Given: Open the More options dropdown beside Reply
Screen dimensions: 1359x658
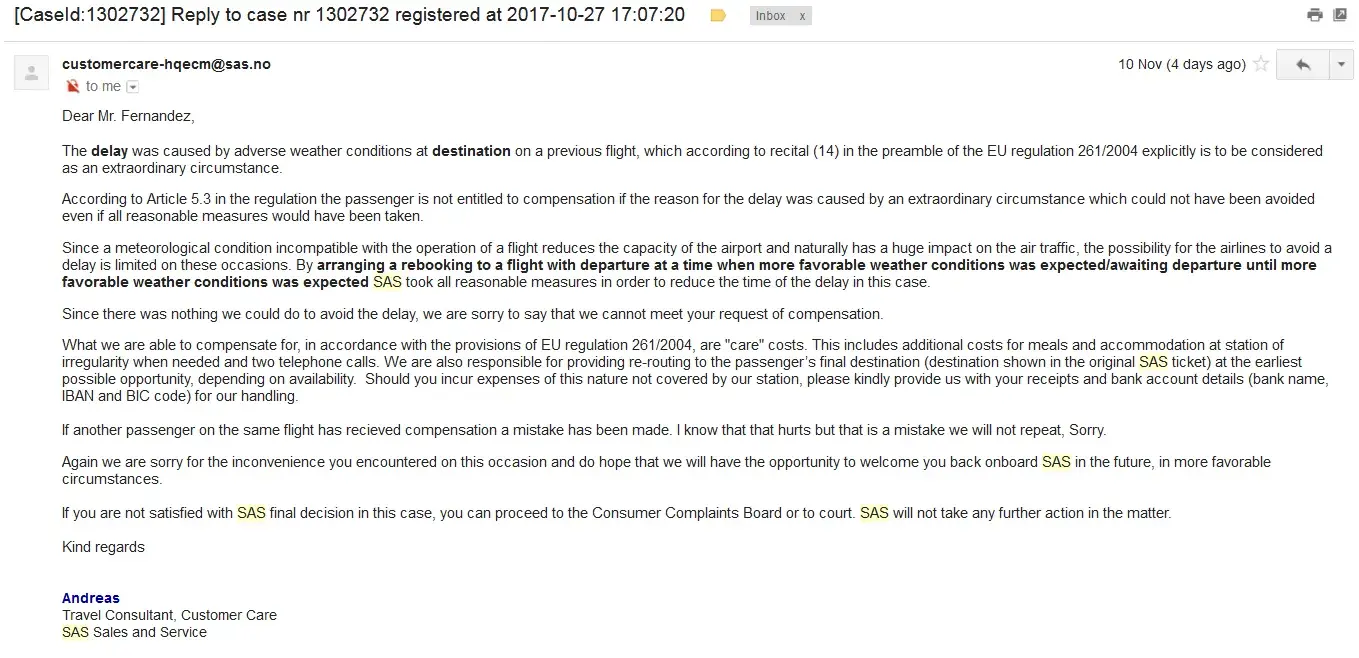Looking at the screenshot, I should click(x=1341, y=64).
